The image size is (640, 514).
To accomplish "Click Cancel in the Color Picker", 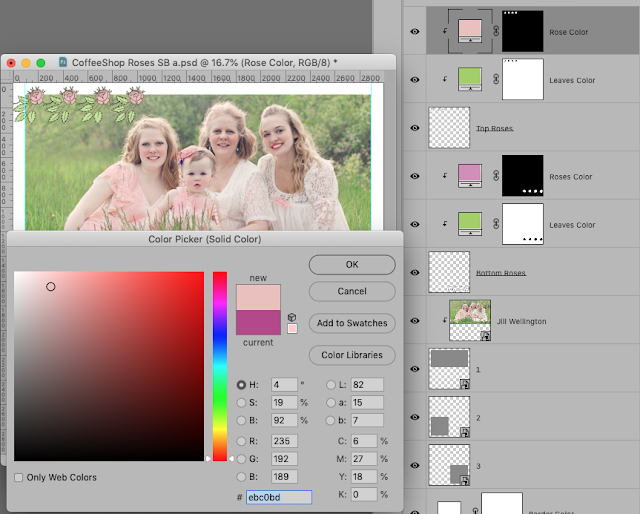I will [352, 291].
